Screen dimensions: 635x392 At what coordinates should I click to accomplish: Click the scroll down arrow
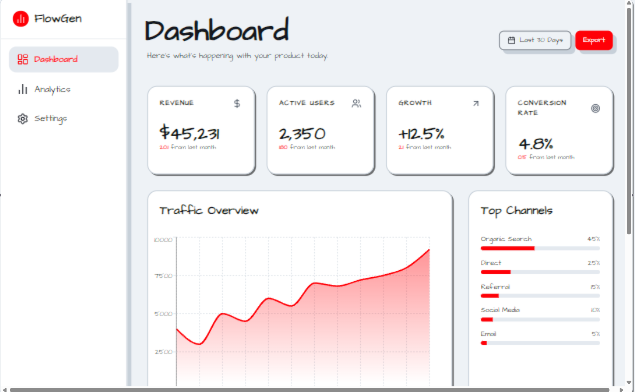629,382
